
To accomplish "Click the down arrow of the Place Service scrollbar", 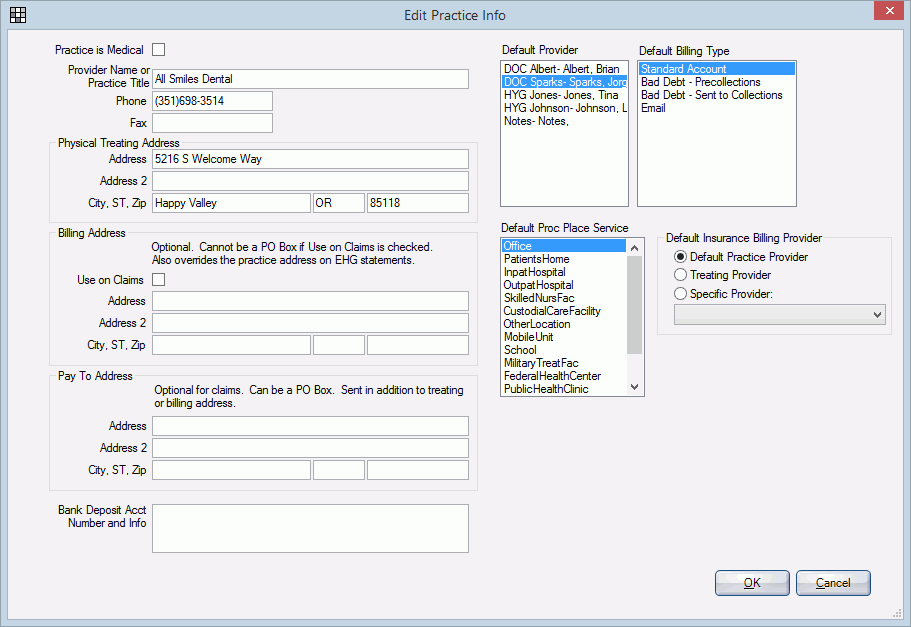I will tap(636, 388).
